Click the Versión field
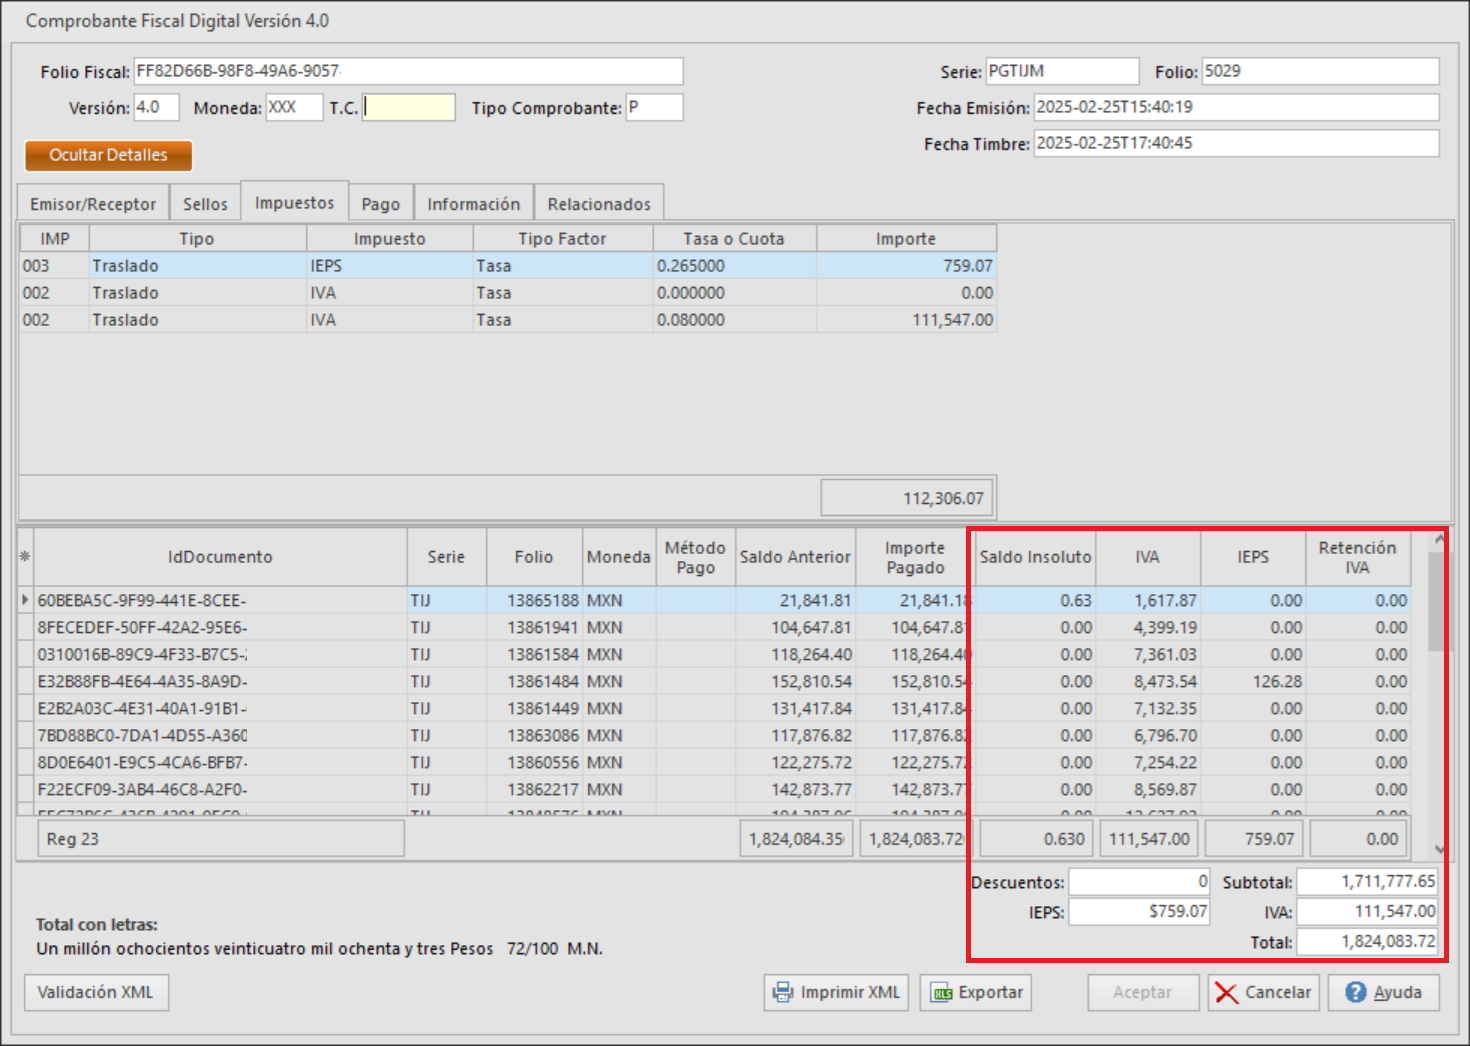The width and height of the screenshot is (1470, 1046). coord(157,107)
